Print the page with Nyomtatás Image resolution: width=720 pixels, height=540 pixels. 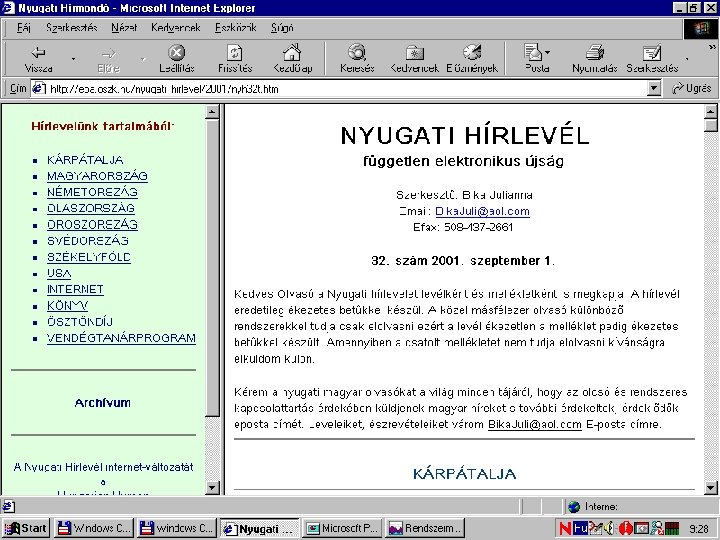(595, 59)
